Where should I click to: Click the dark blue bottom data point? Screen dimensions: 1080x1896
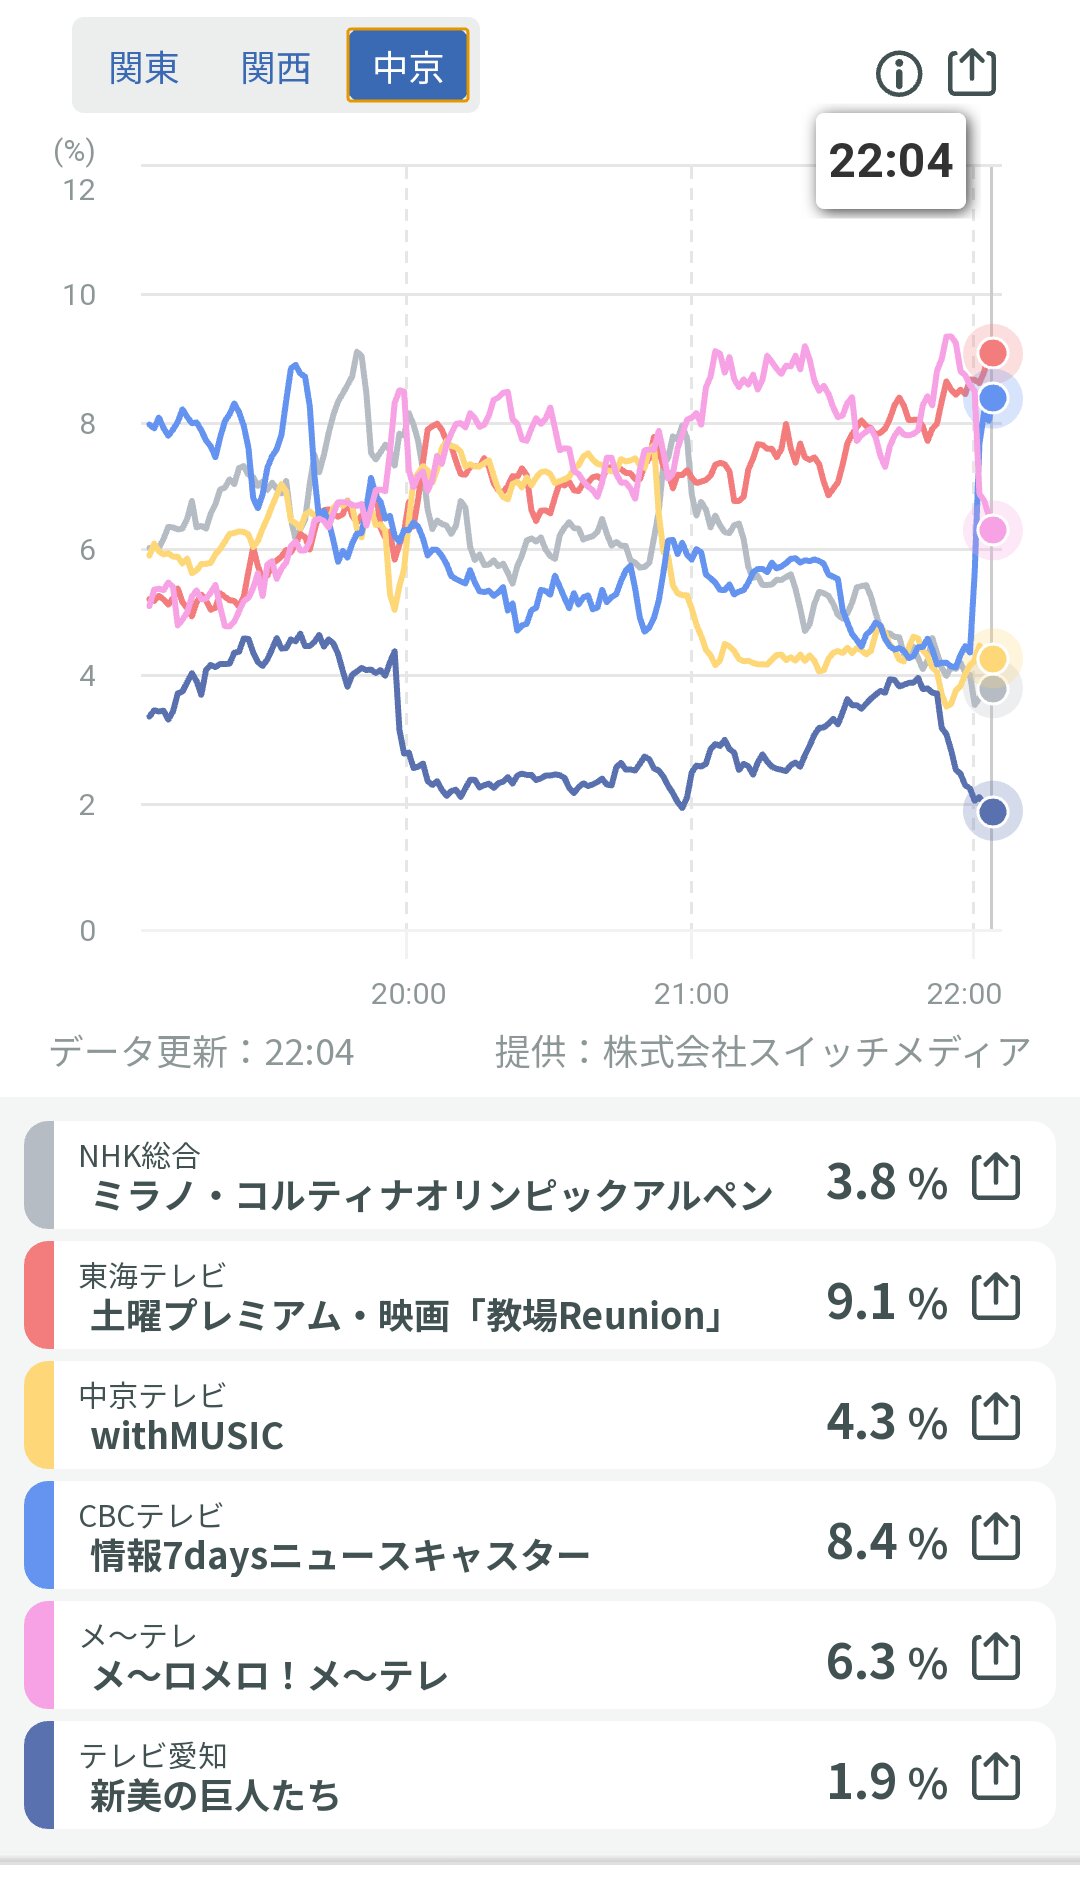coord(992,811)
